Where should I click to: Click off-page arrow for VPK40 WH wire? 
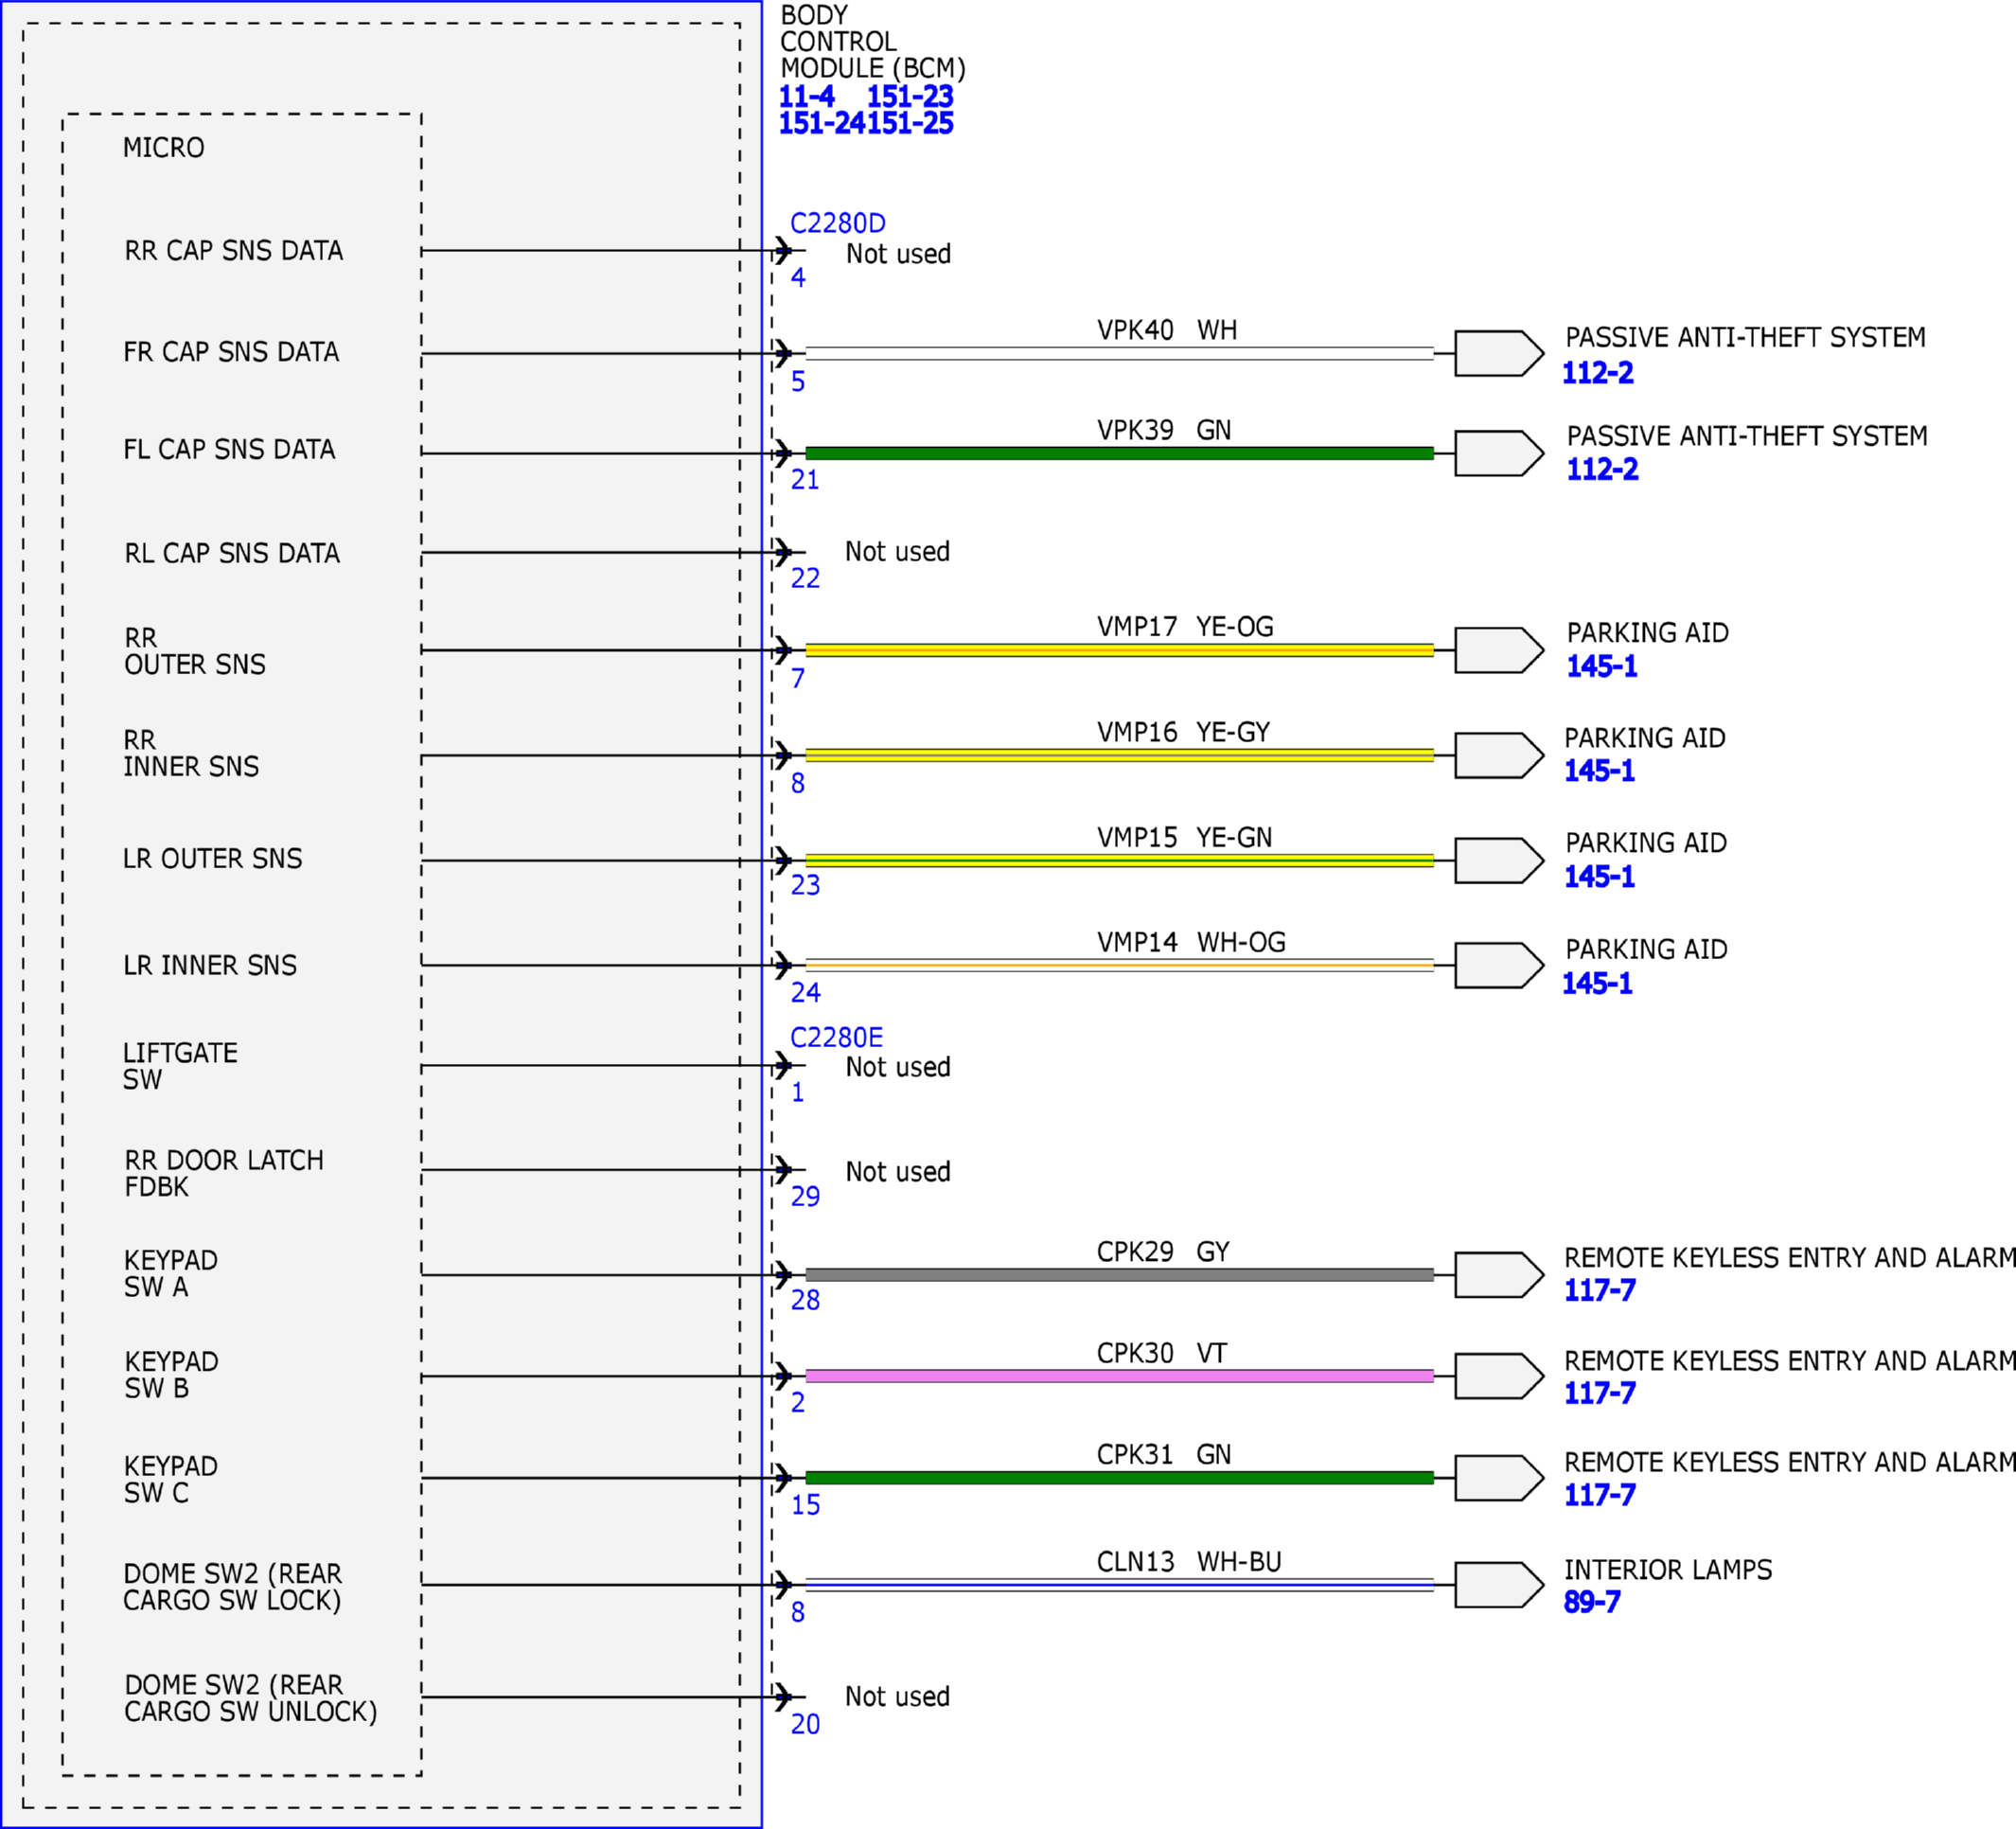(x=1499, y=353)
